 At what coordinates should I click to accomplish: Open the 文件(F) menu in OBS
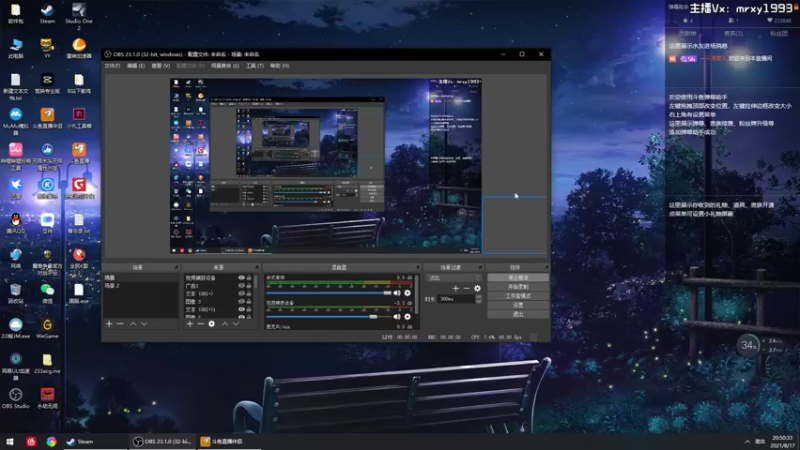coord(112,66)
